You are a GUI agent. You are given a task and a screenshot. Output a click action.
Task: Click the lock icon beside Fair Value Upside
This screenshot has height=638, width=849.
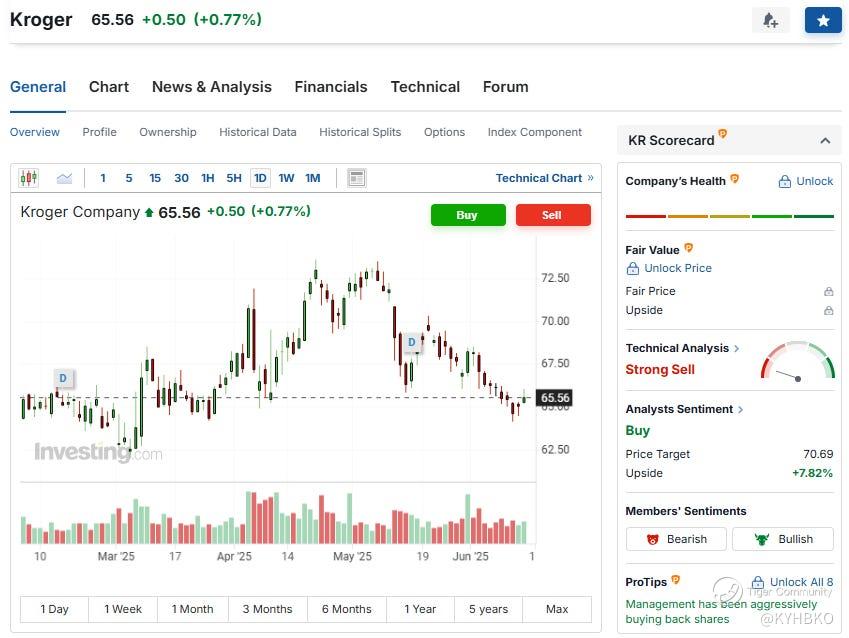coord(828,310)
